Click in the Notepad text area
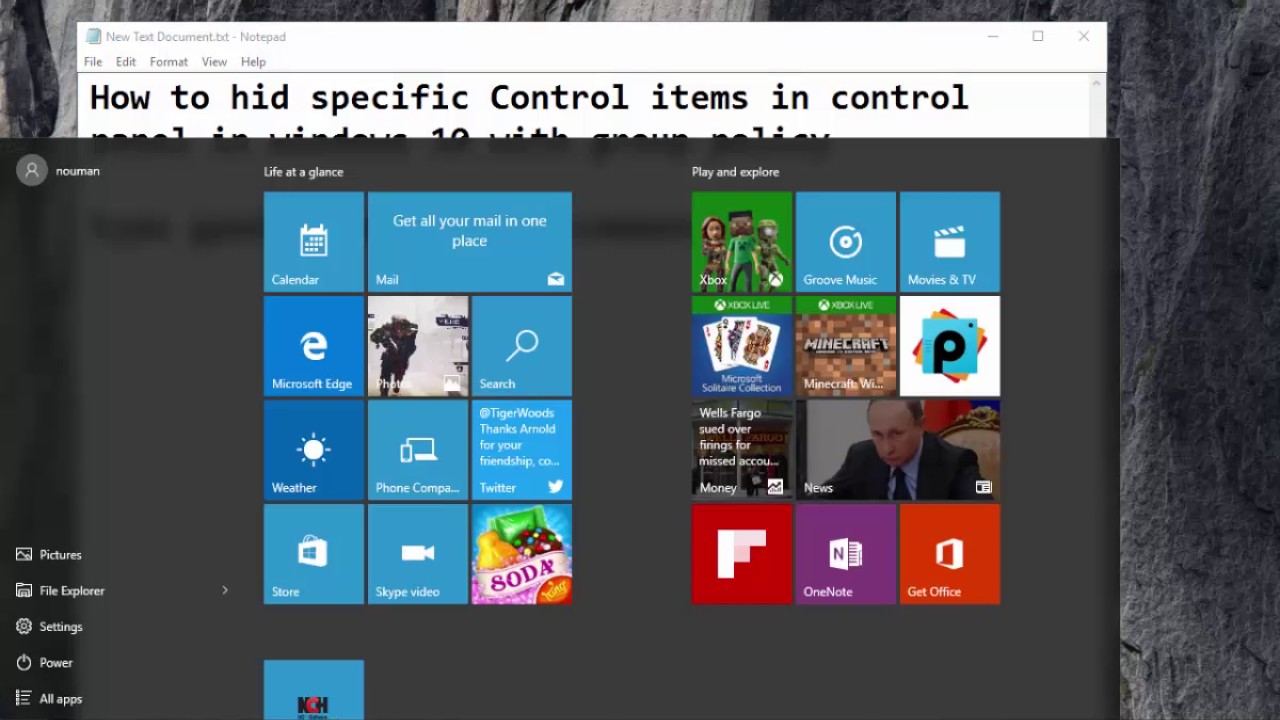 tap(583, 106)
